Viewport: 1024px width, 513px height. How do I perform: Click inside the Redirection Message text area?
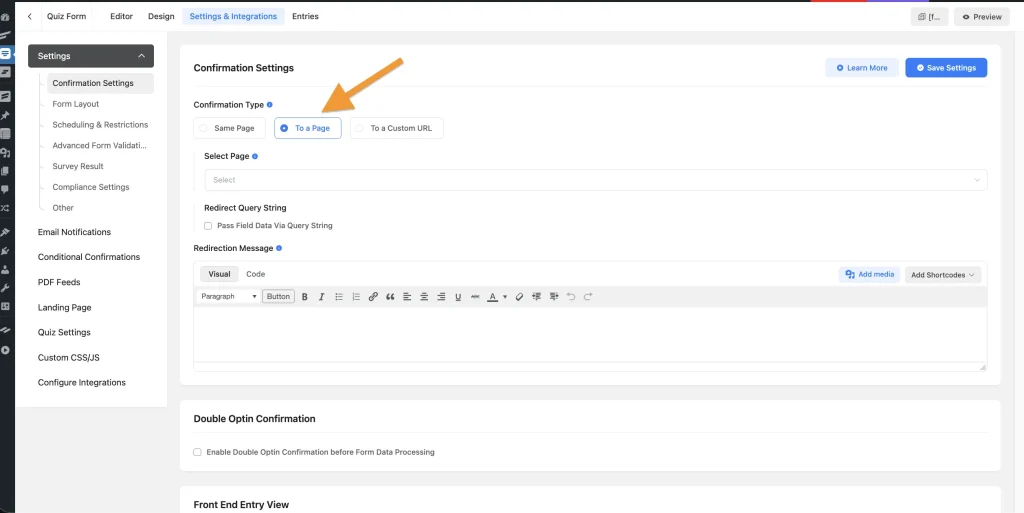click(590, 334)
